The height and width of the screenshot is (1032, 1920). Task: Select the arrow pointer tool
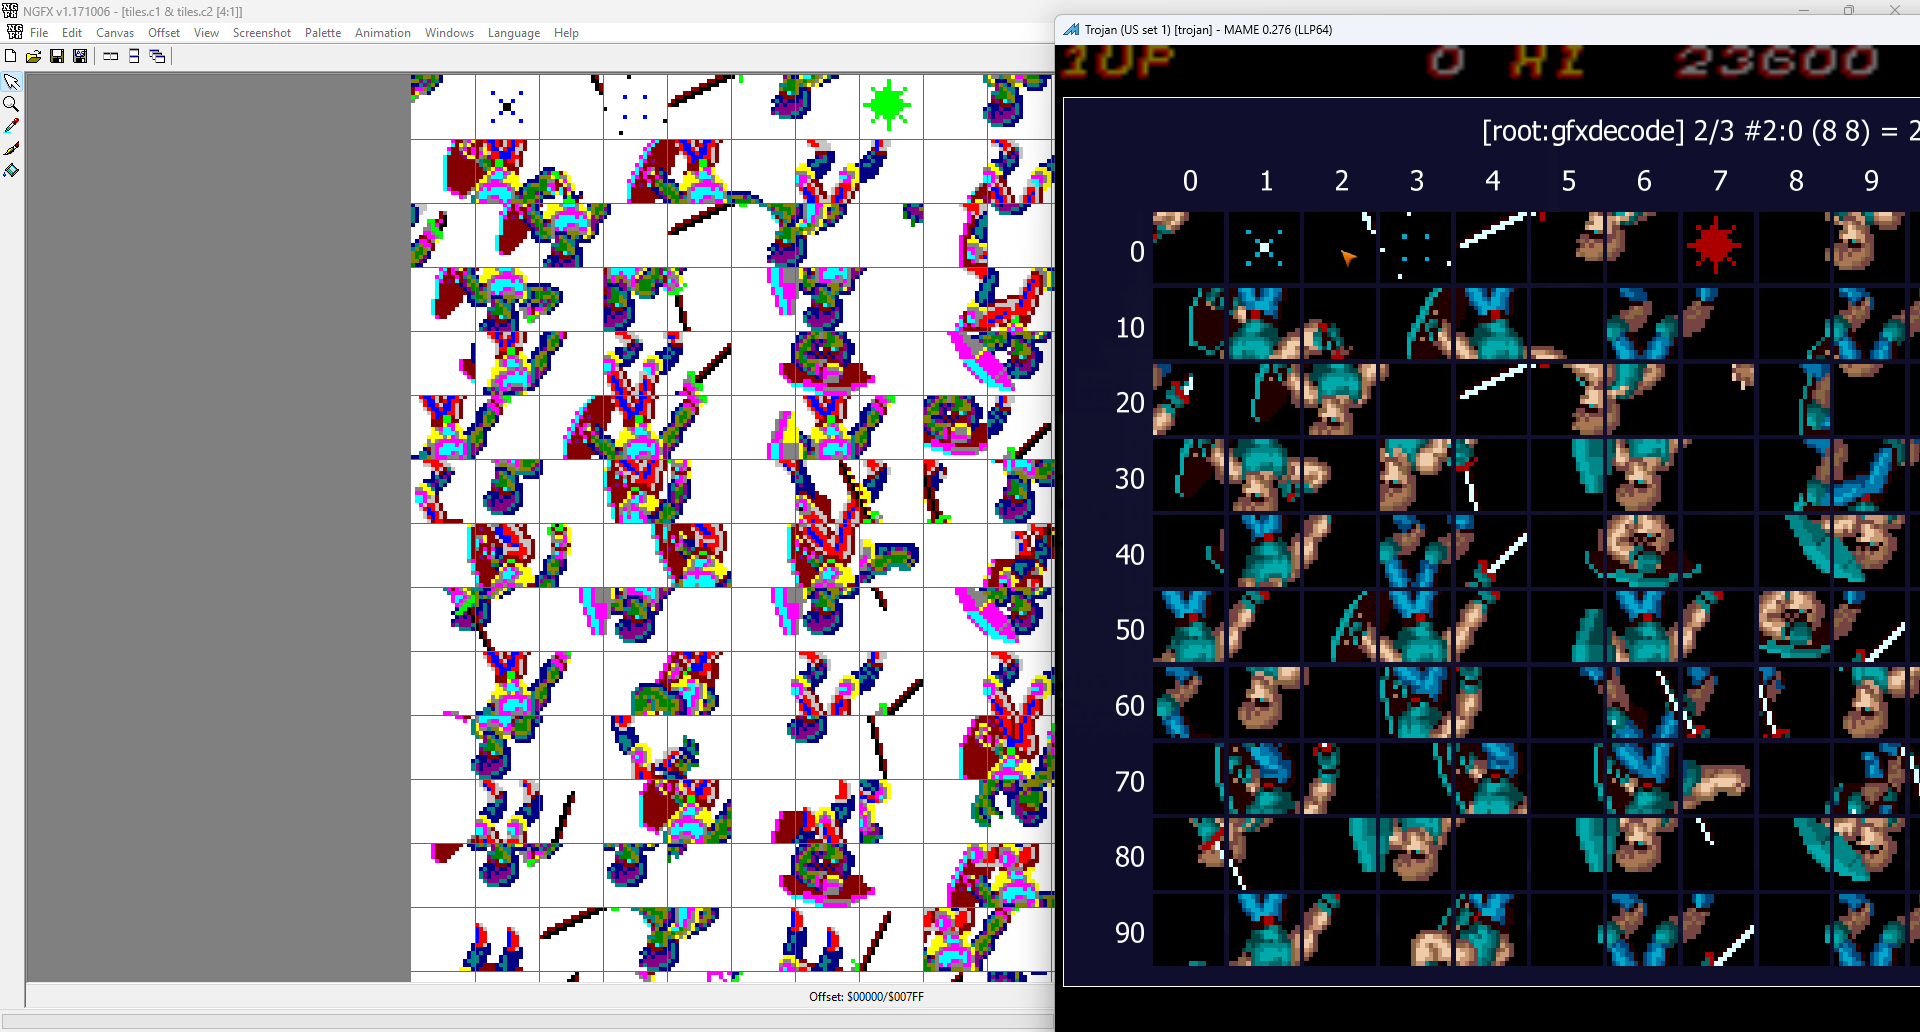coord(11,82)
